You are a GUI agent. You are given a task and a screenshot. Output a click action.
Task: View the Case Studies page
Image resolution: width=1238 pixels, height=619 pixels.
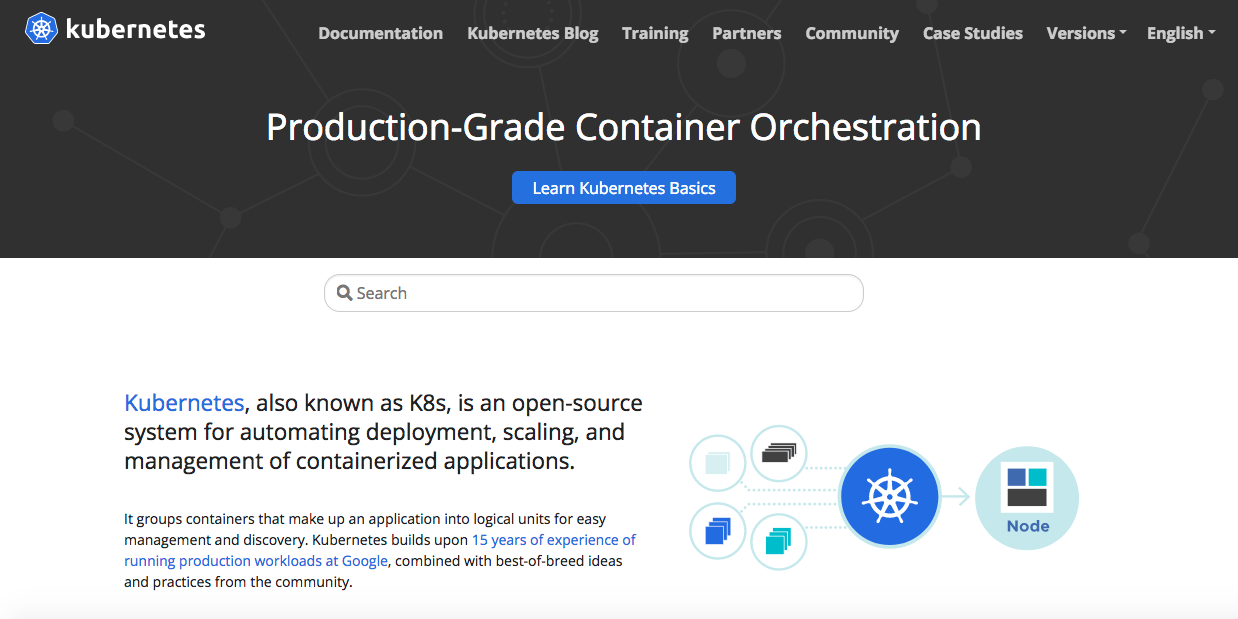pos(972,33)
